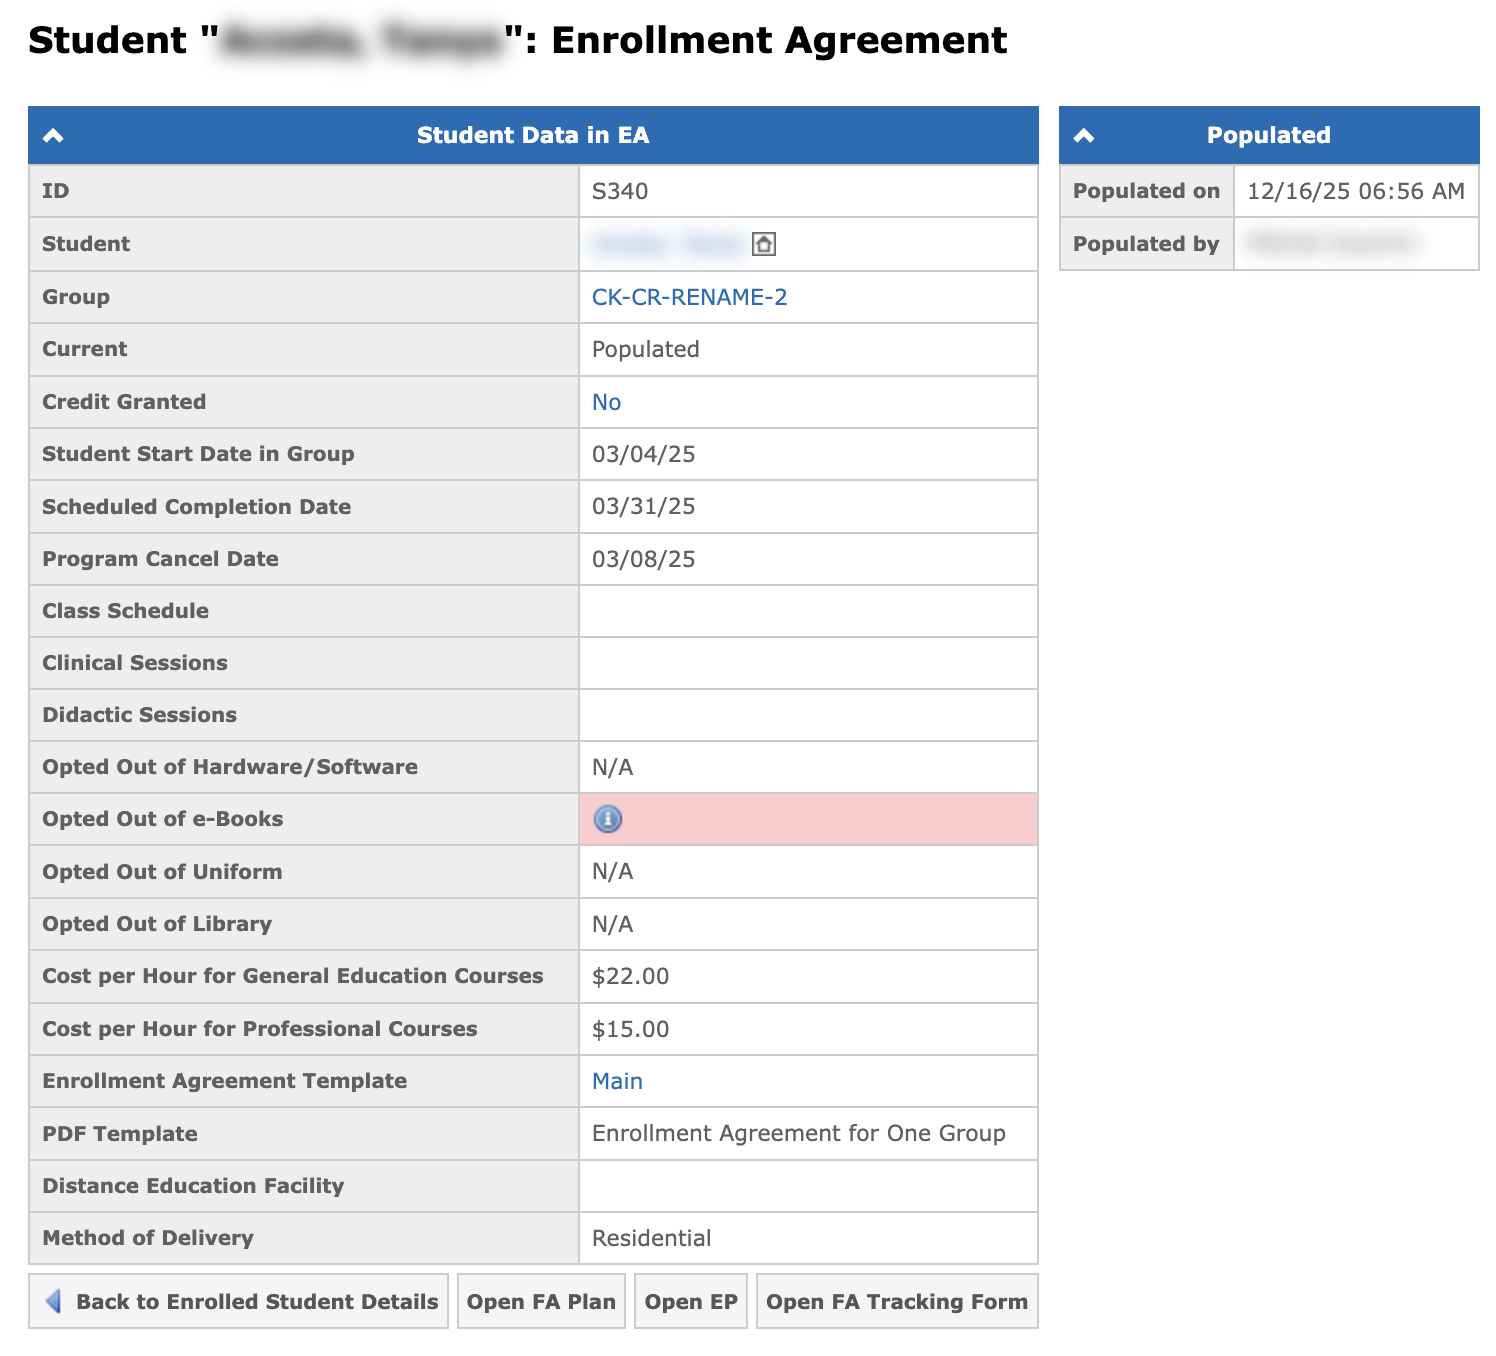The width and height of the screenshot is (1496, 1356).
Task: Open the blurred student name link
Action: [667, 244]
